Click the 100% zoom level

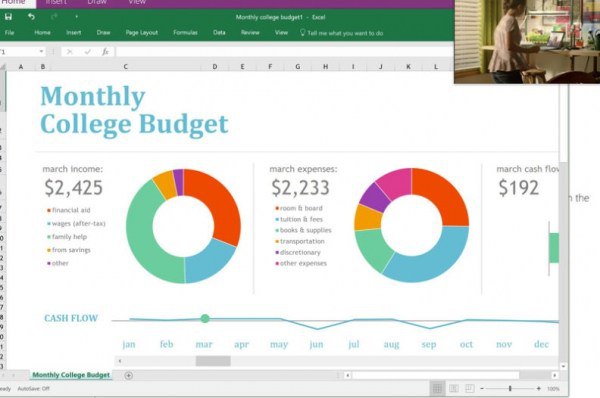click(x=553, y=389)
